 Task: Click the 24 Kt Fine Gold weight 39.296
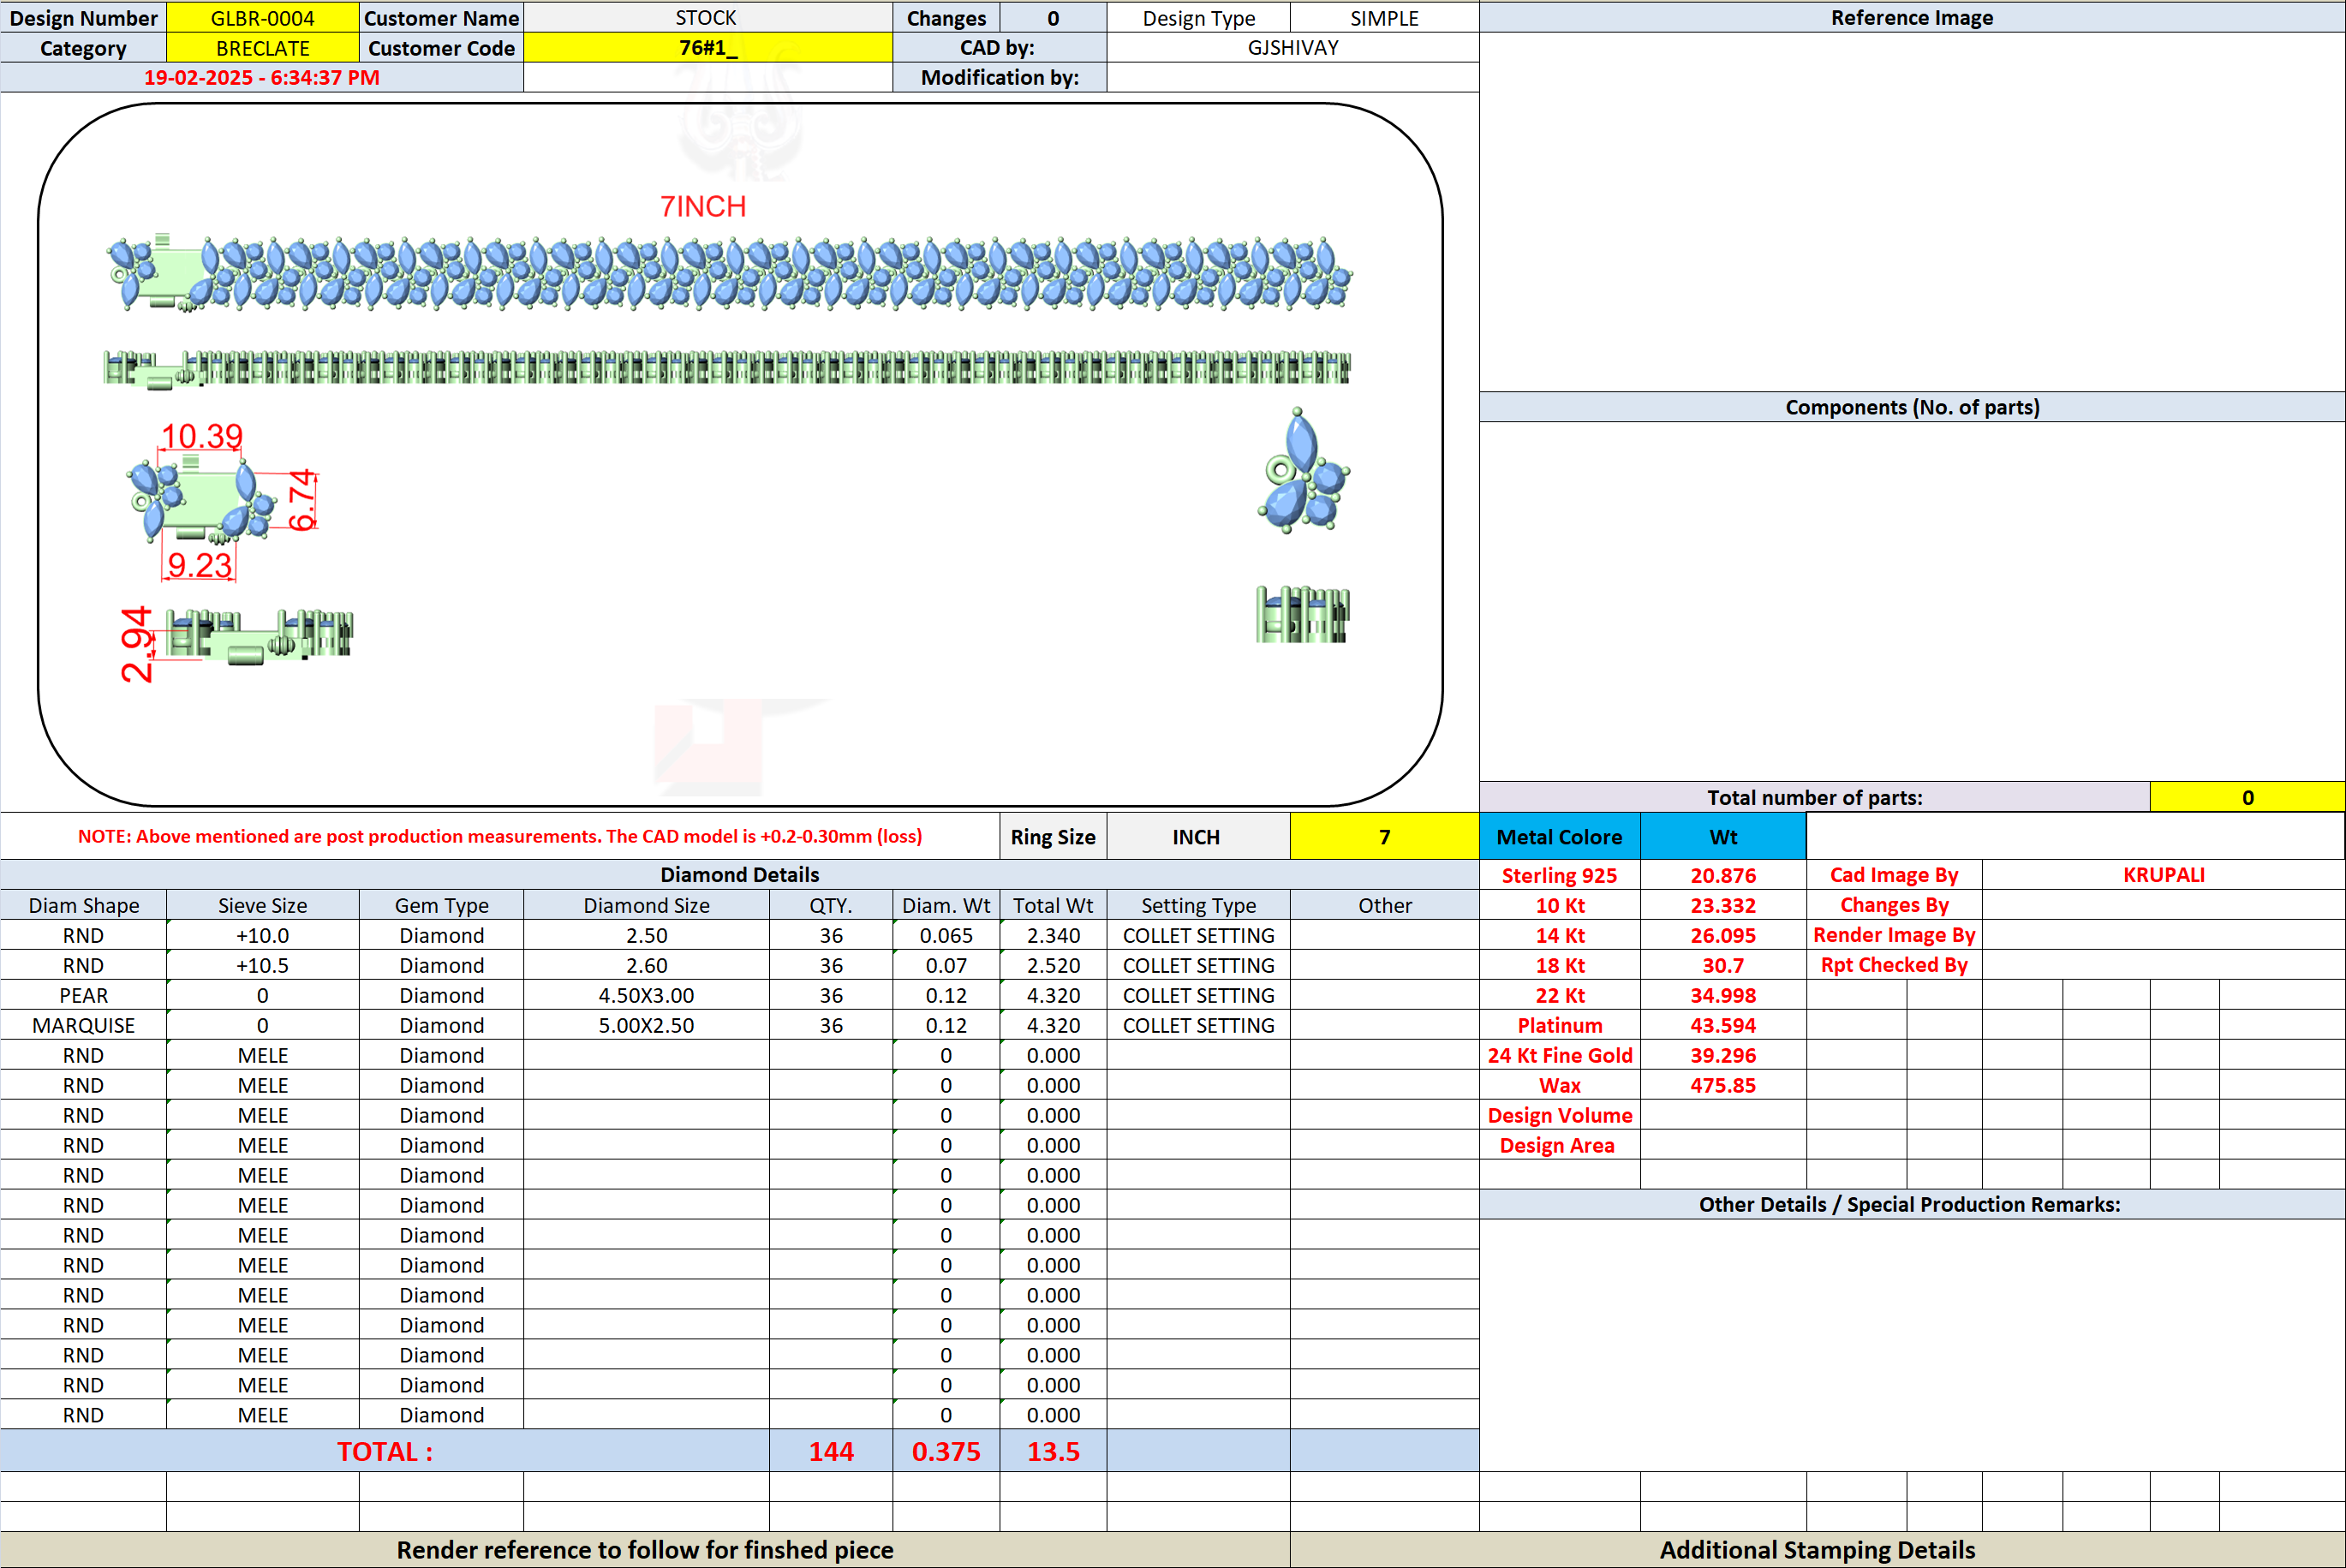[x=1723, y=1055]
